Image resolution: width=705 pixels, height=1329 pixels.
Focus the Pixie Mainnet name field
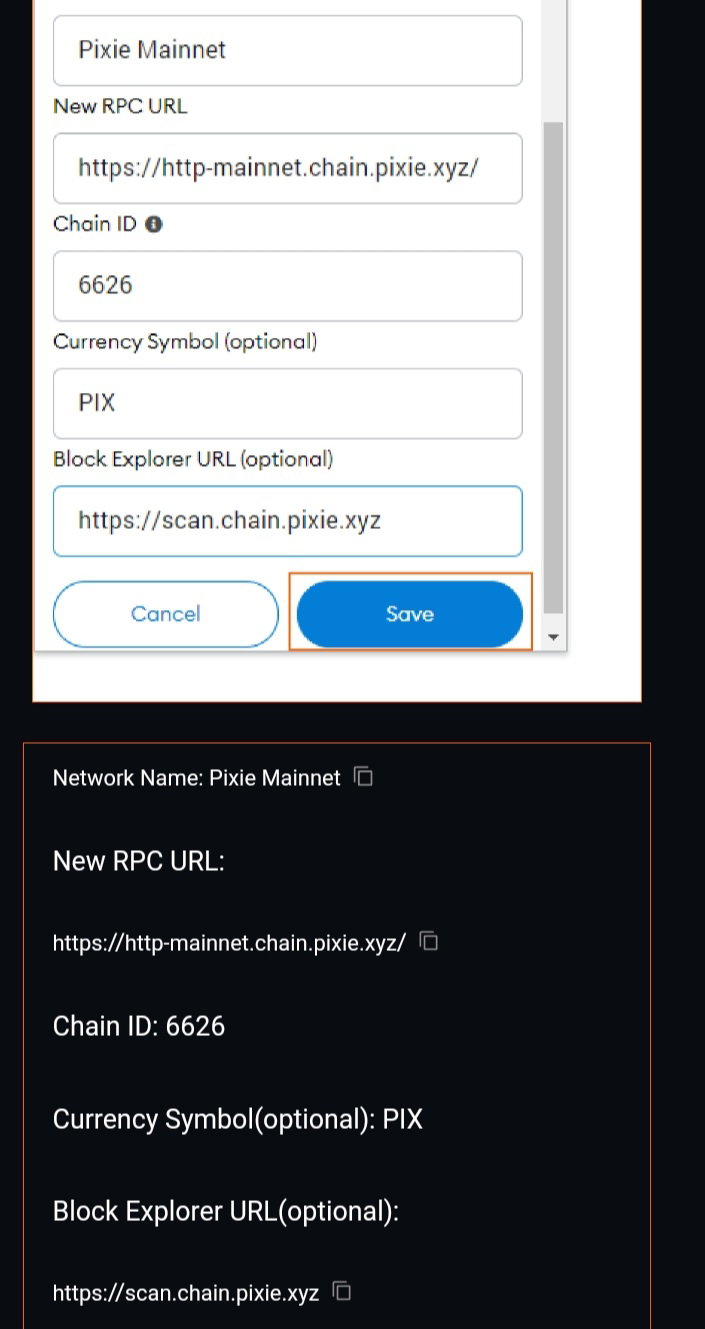click(288, 50)
